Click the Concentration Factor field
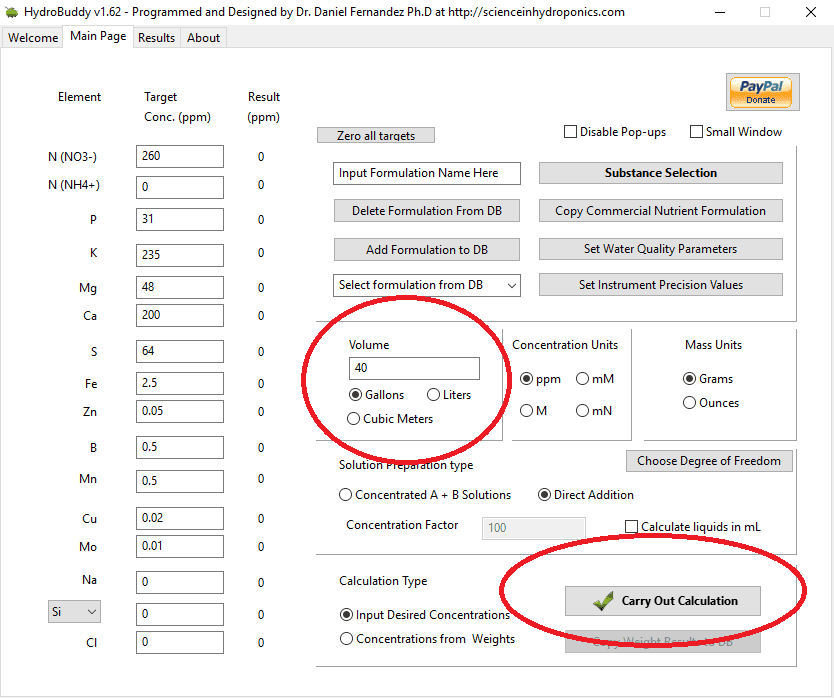 (533, 528)
